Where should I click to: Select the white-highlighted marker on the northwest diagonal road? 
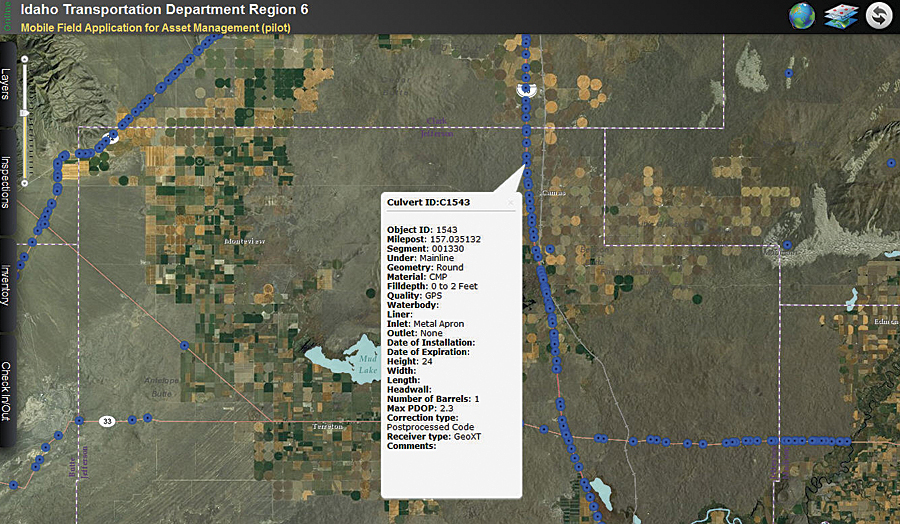112,136
